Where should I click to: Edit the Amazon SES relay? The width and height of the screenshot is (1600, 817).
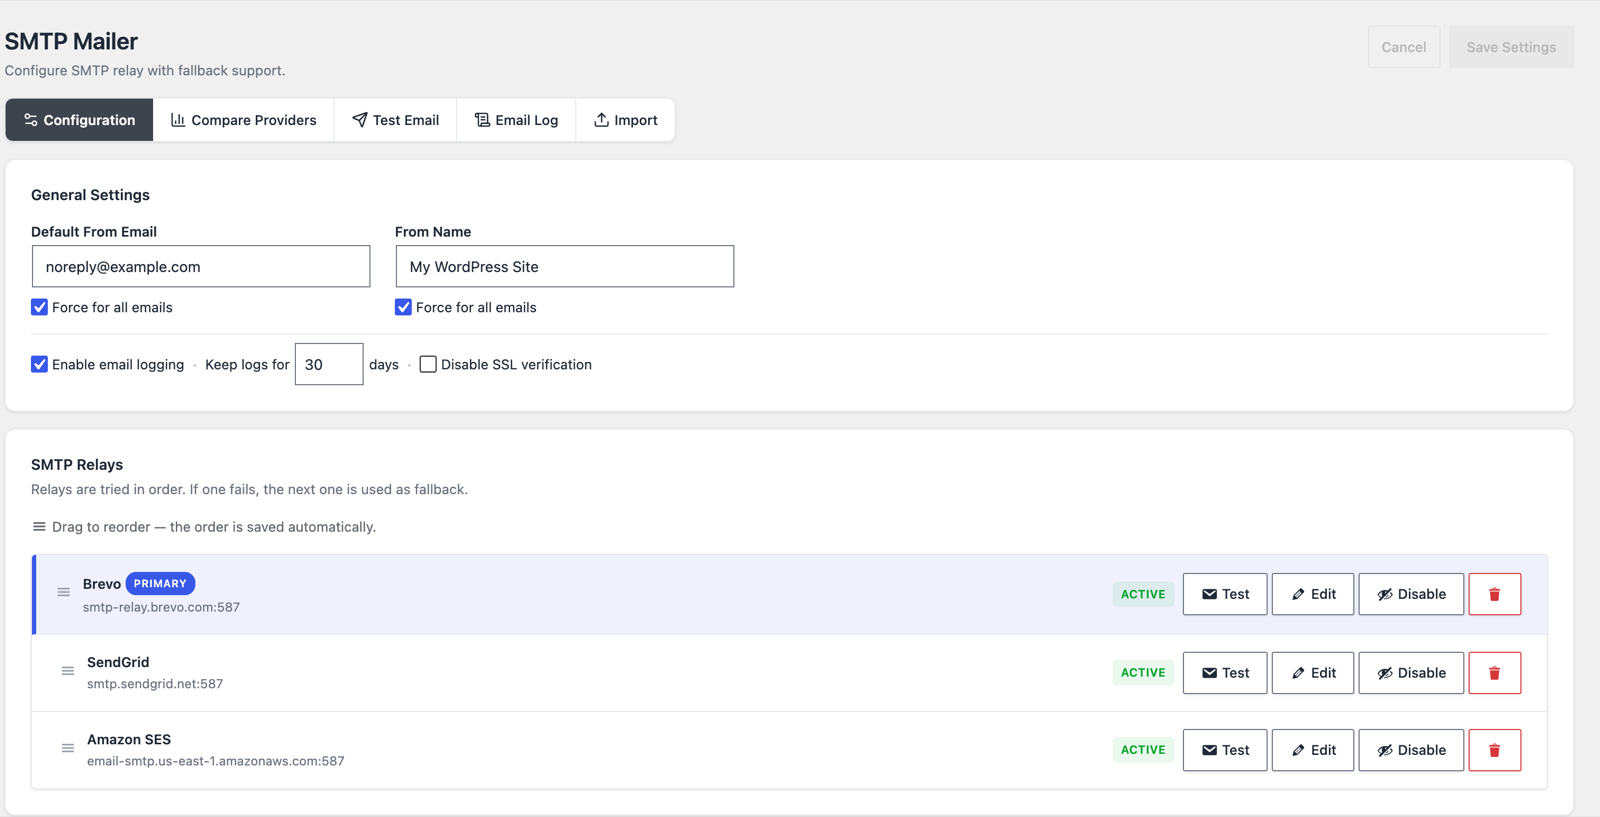(x=1313, y=750)
